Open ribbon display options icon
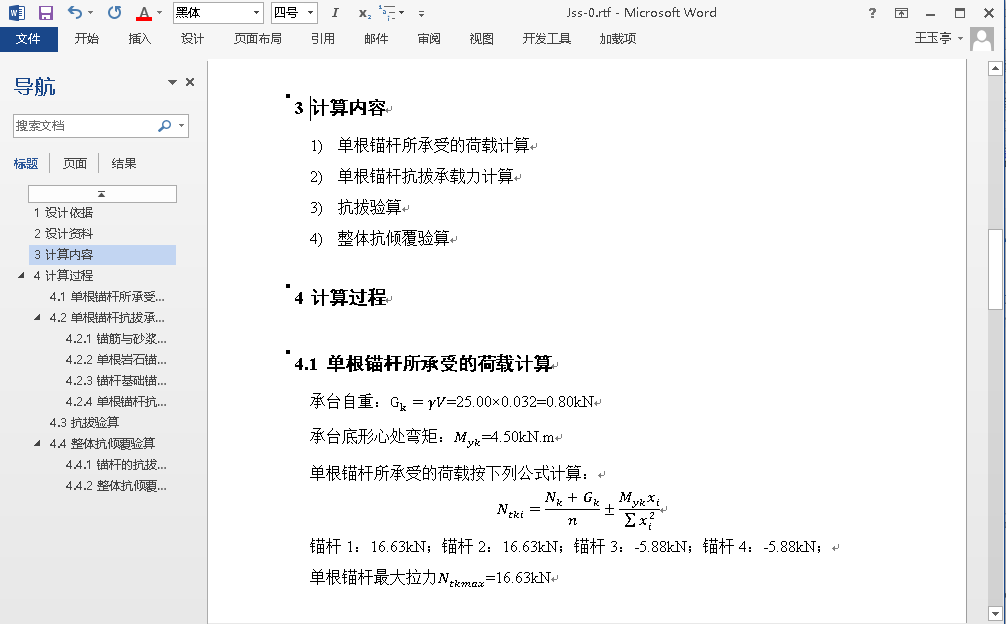 coord(901,13)
